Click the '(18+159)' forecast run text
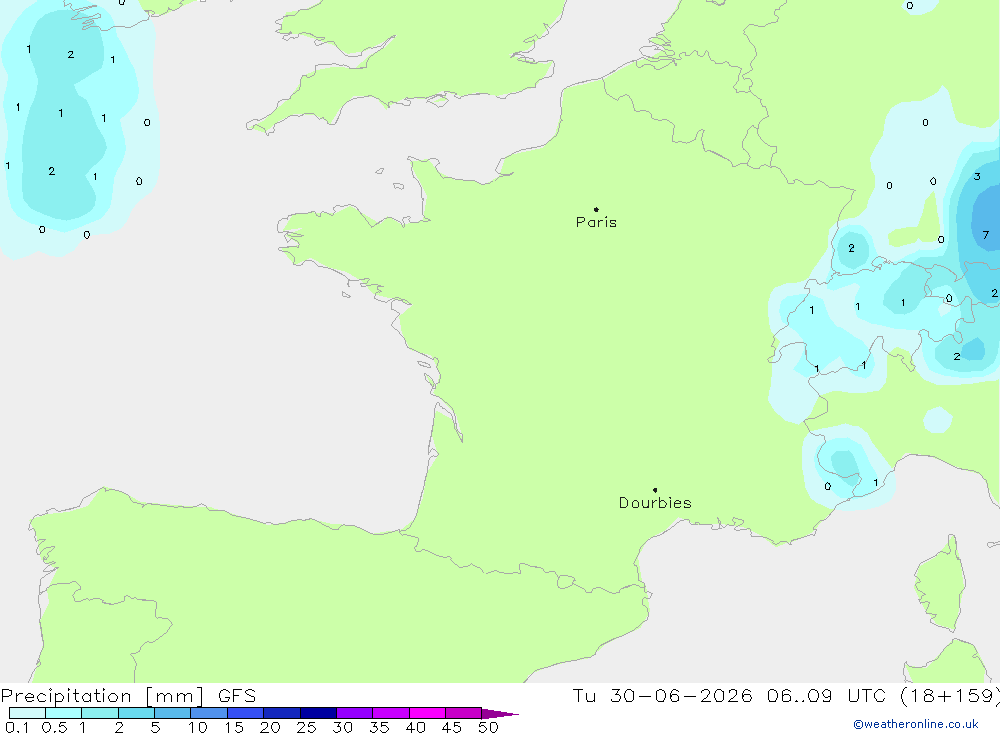The width and height of the screenshot is (1000, 733). [x=950, y=696]
